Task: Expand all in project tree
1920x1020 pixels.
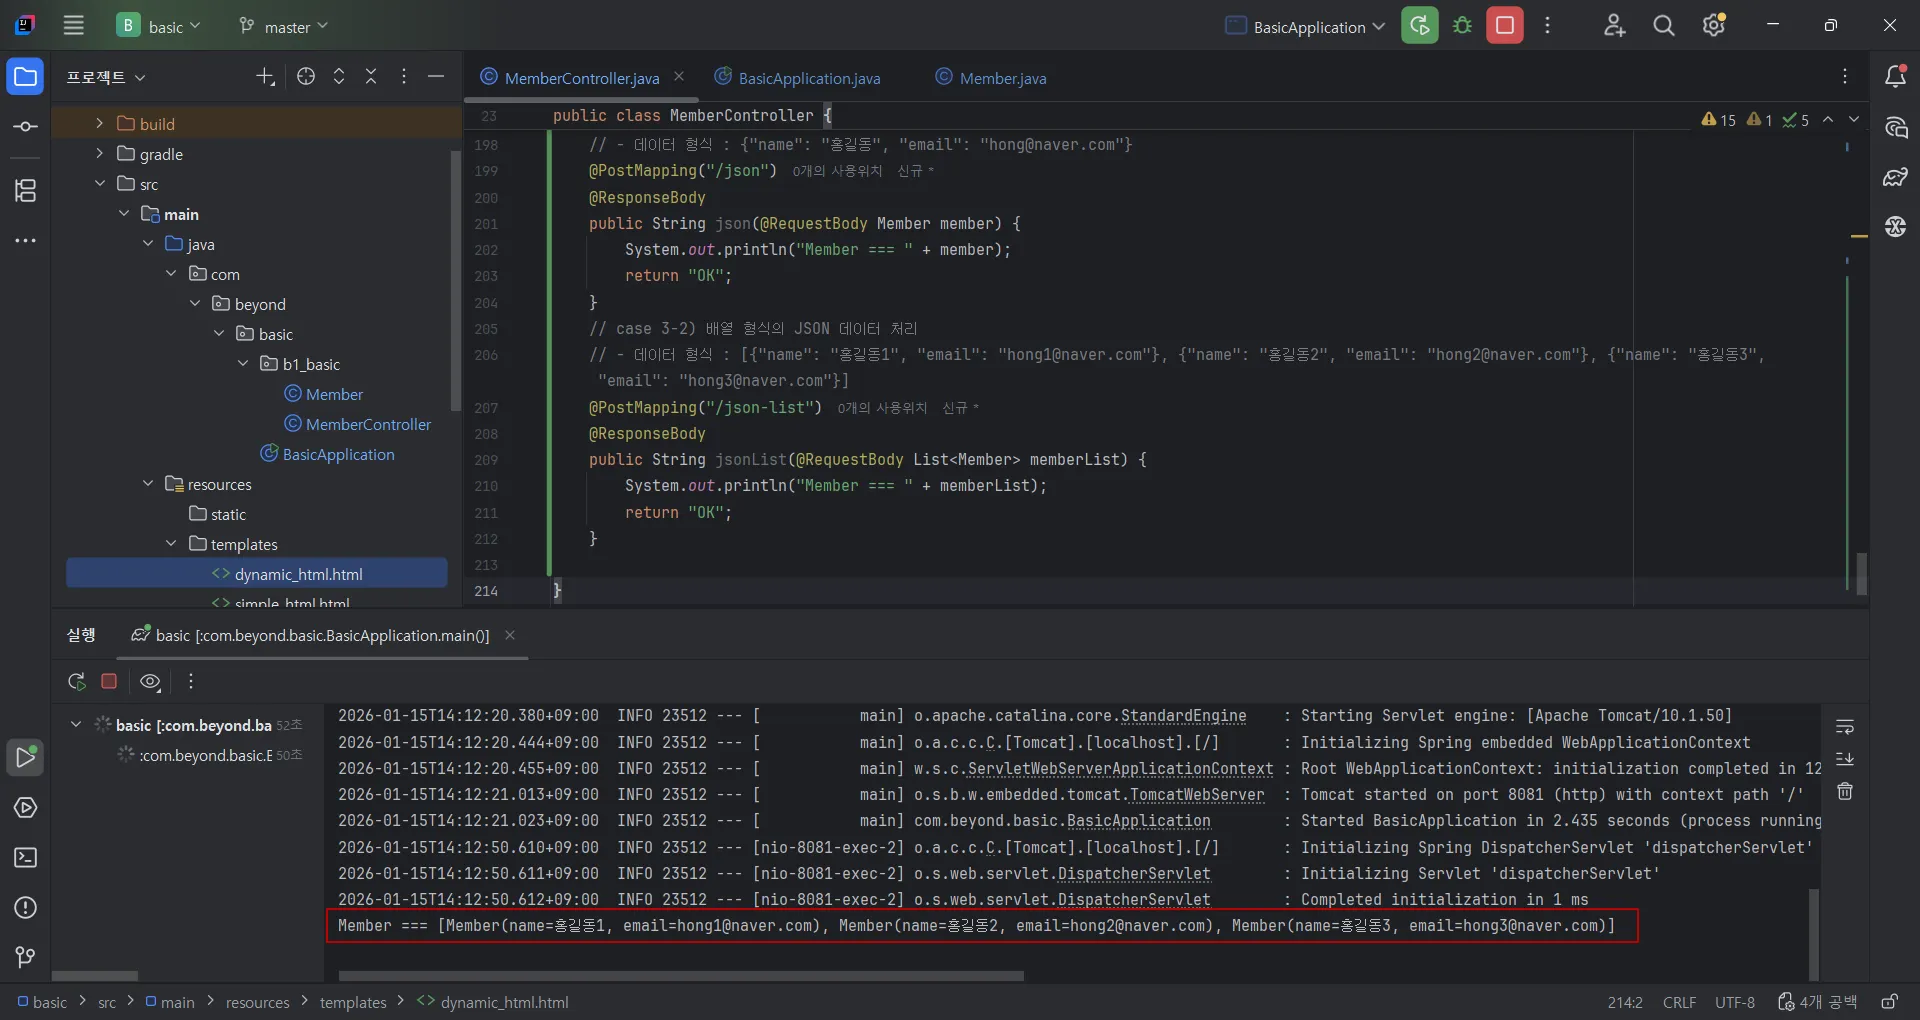Action: [x=339, y=77]
